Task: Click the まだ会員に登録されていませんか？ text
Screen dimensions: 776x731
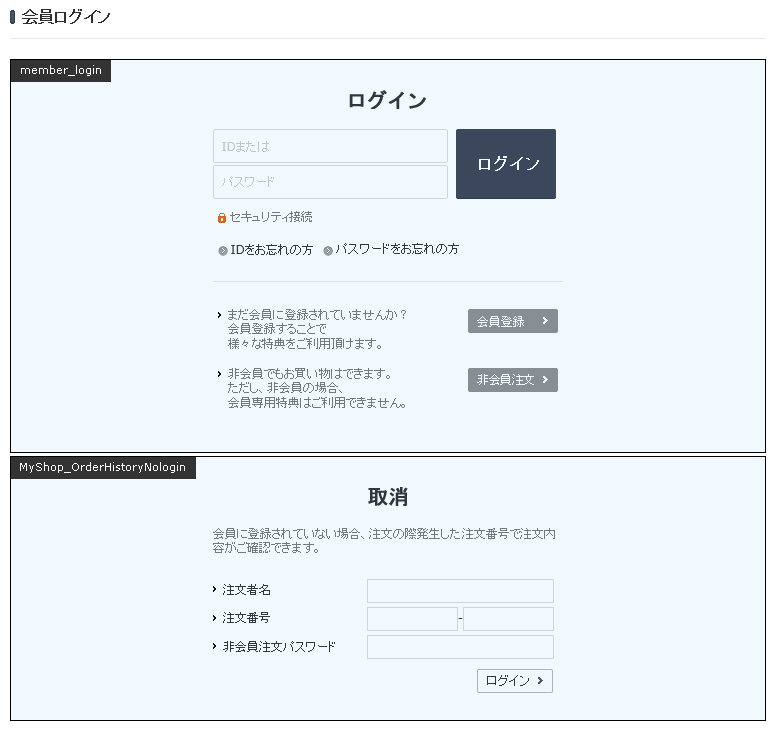Action: tap(317, 315)
